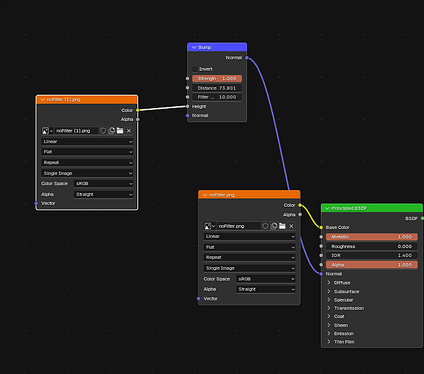Click BSDF output socket
This screenshot has height=374, width=424.
pyautogui.click(x=422, y=219)
